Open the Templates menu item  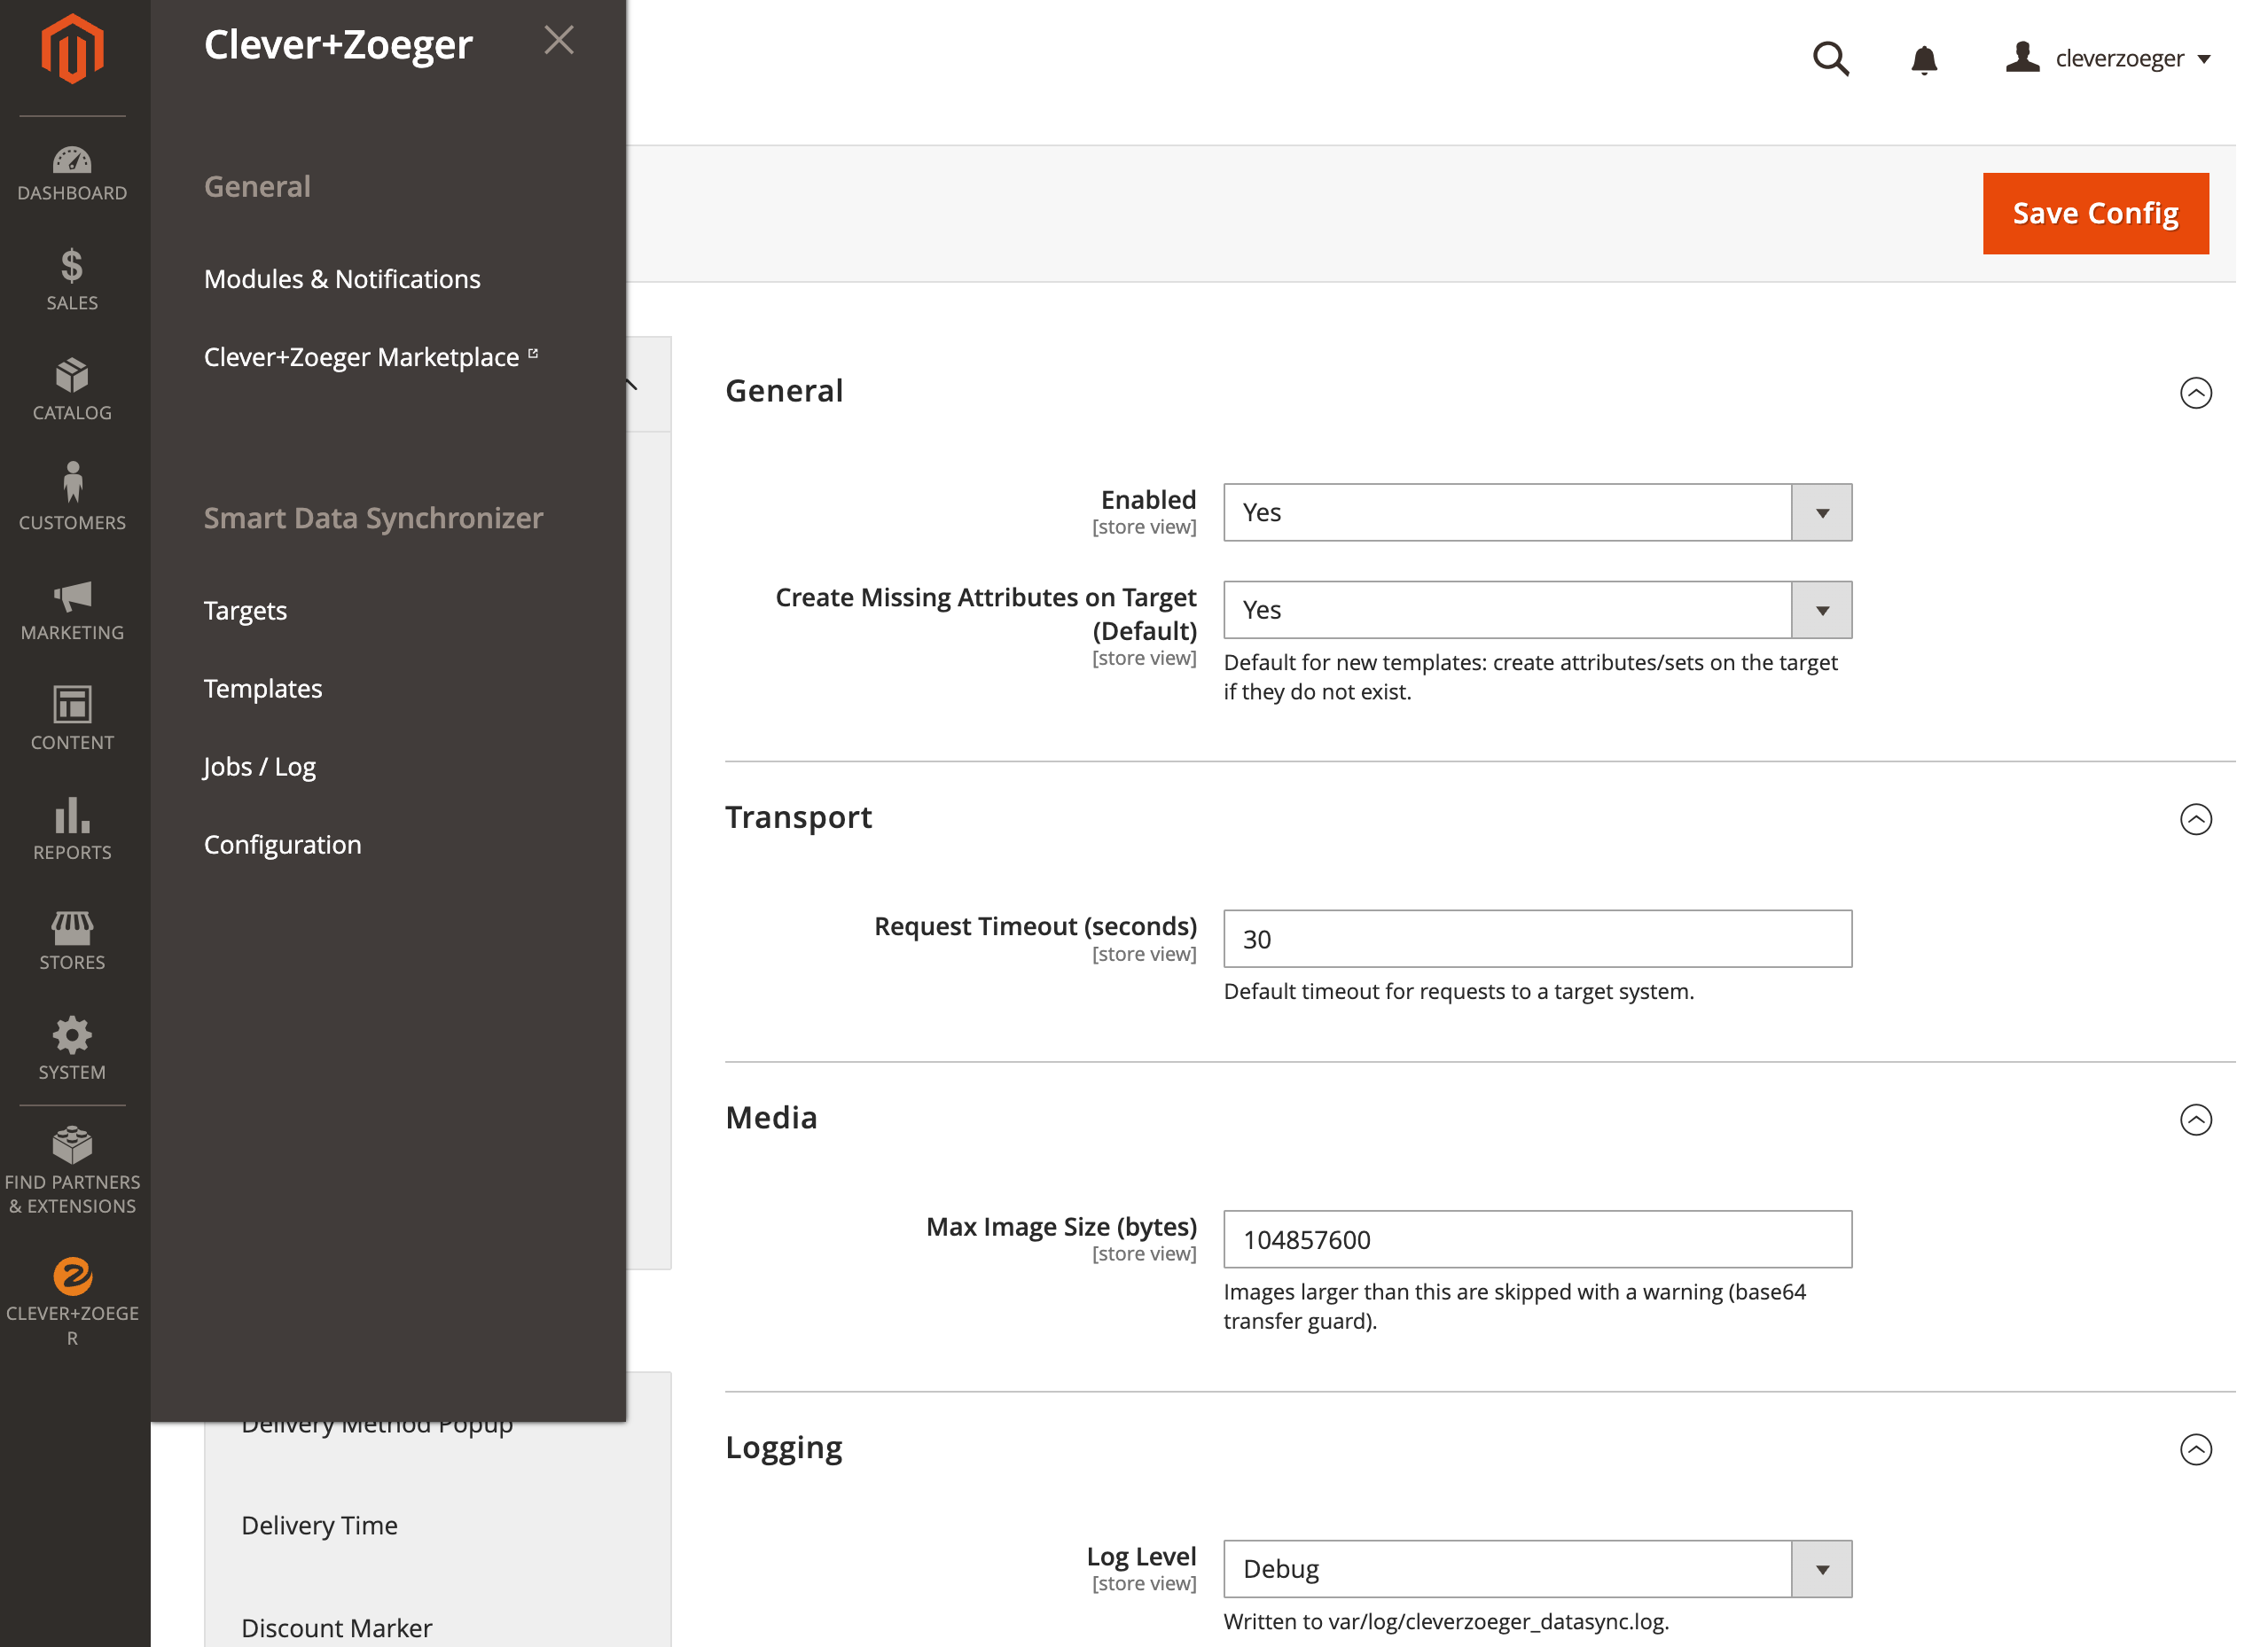[x=263, y=688]
